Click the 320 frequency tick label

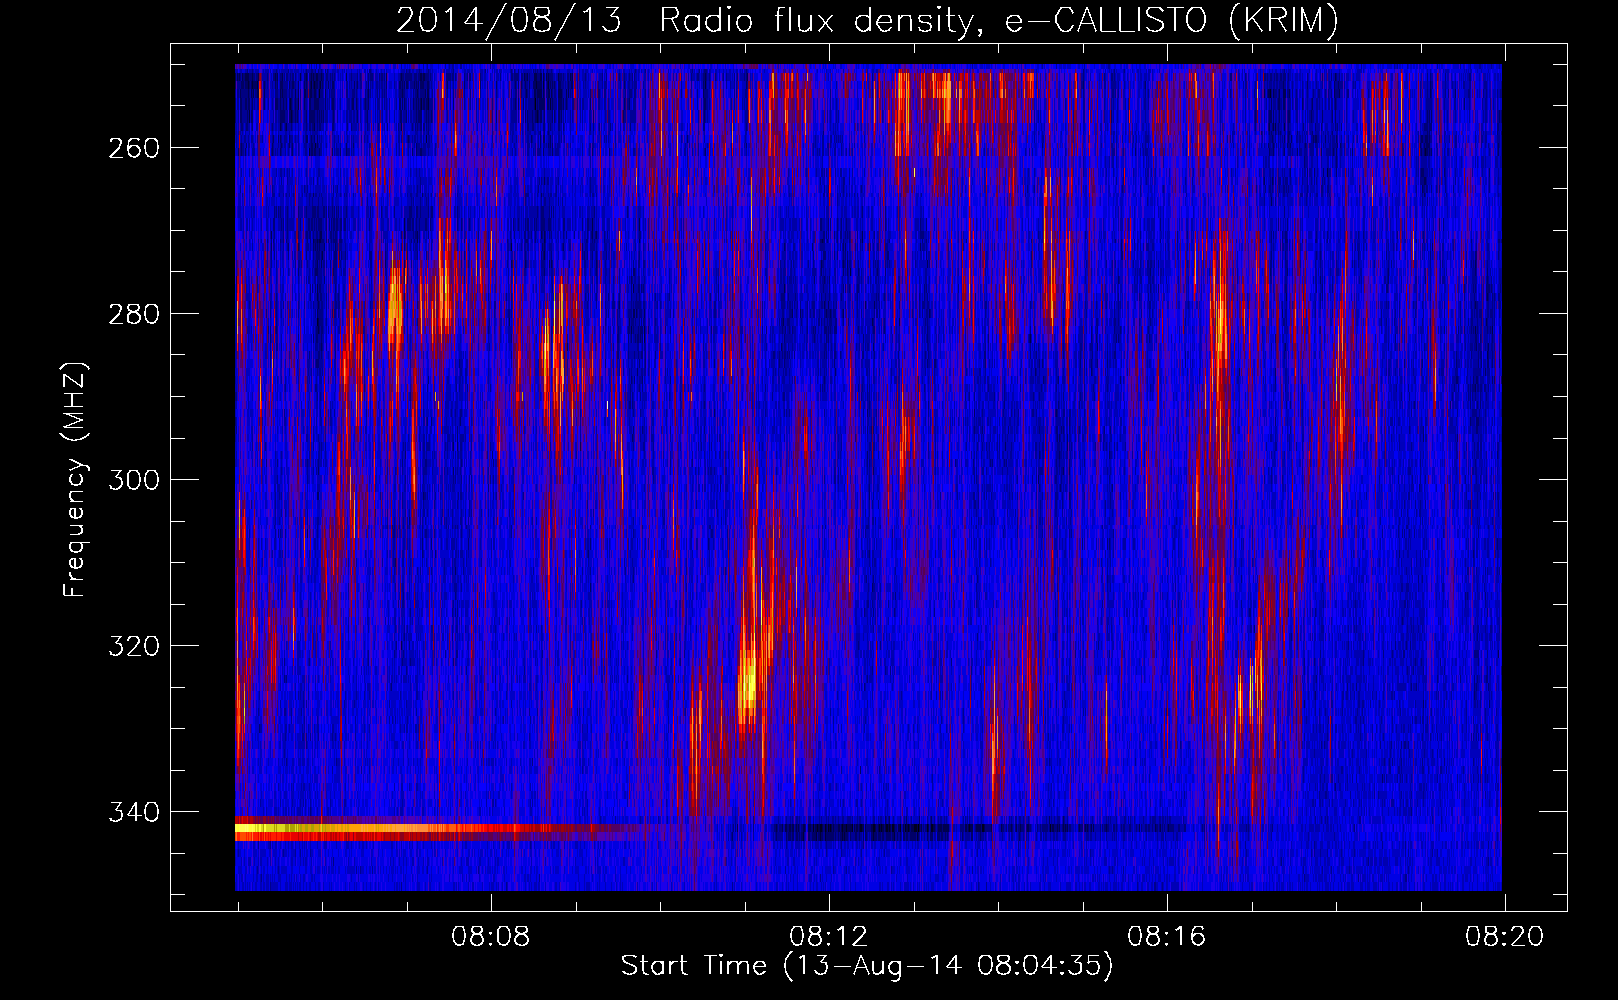tap(133, 646)
